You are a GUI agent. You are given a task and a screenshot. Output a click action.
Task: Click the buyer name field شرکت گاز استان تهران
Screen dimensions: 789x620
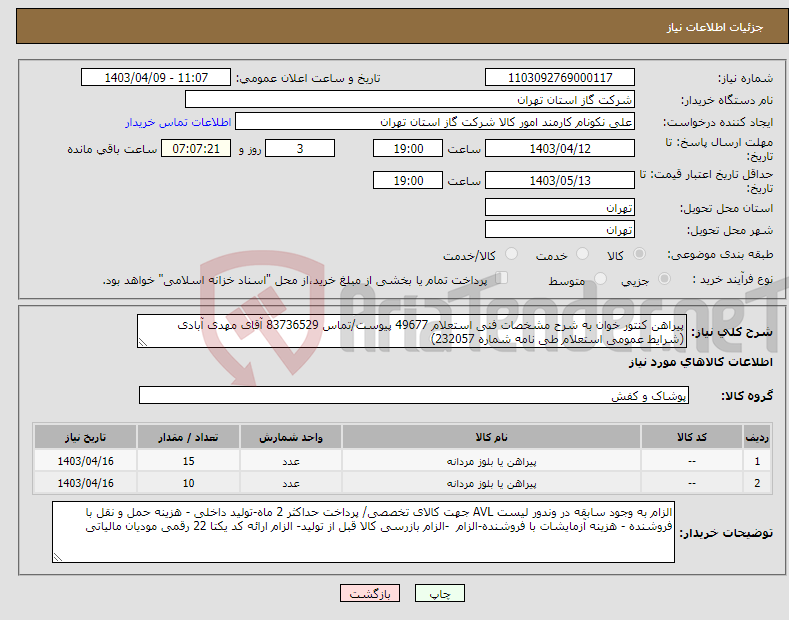click(410, 100)
